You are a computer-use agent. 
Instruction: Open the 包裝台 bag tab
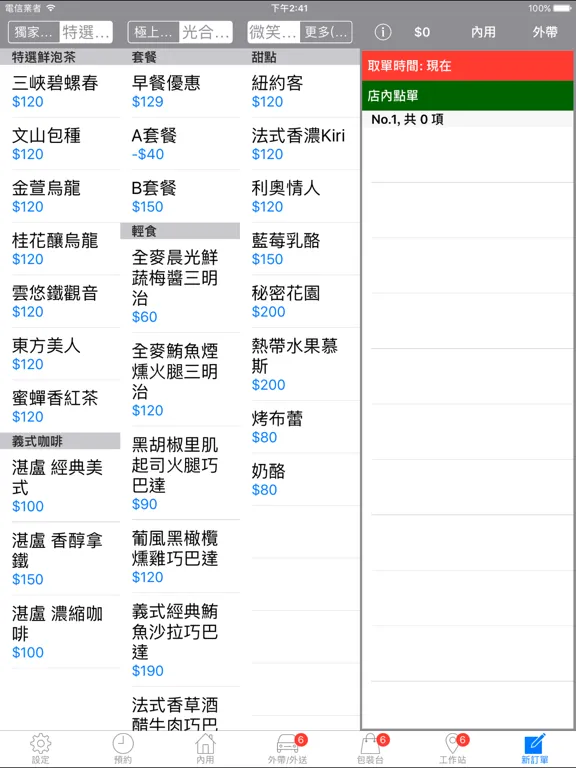click(x=370, y=749)
